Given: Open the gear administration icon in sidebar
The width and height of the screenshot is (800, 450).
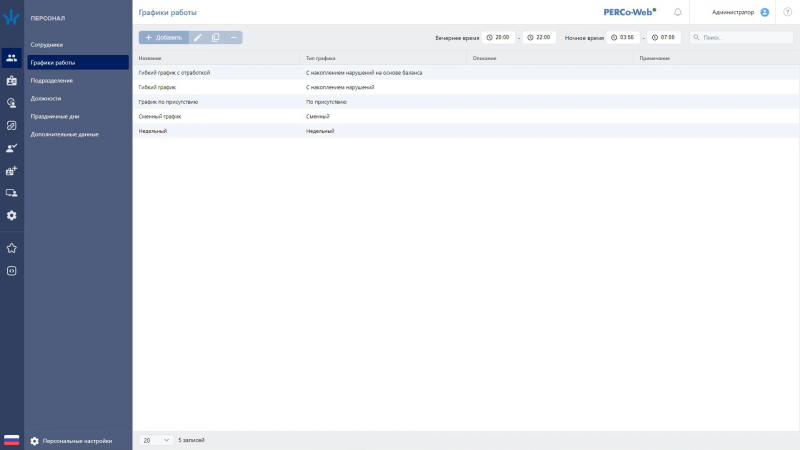Looking at the screenshot, I should 12,215.
